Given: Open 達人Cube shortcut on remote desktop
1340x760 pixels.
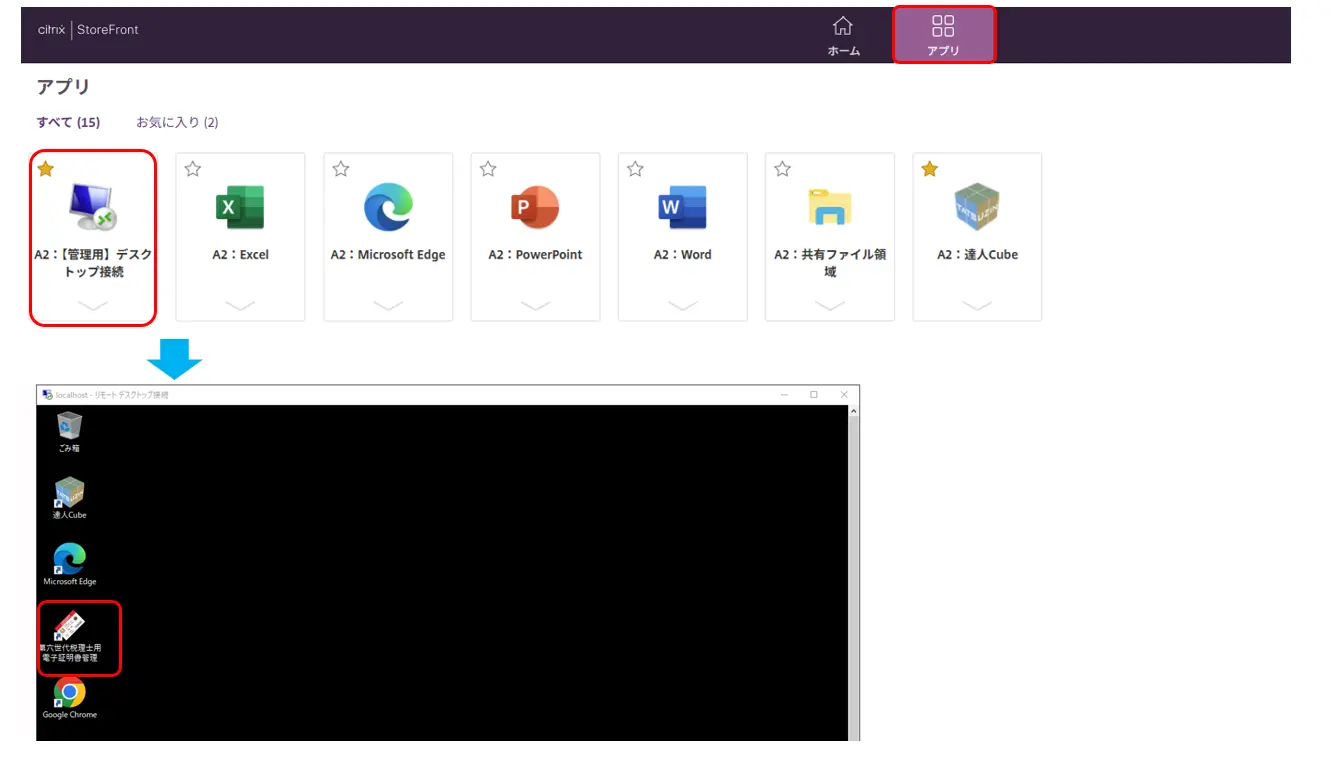Looking at the screenshot, I should (69, 498).
